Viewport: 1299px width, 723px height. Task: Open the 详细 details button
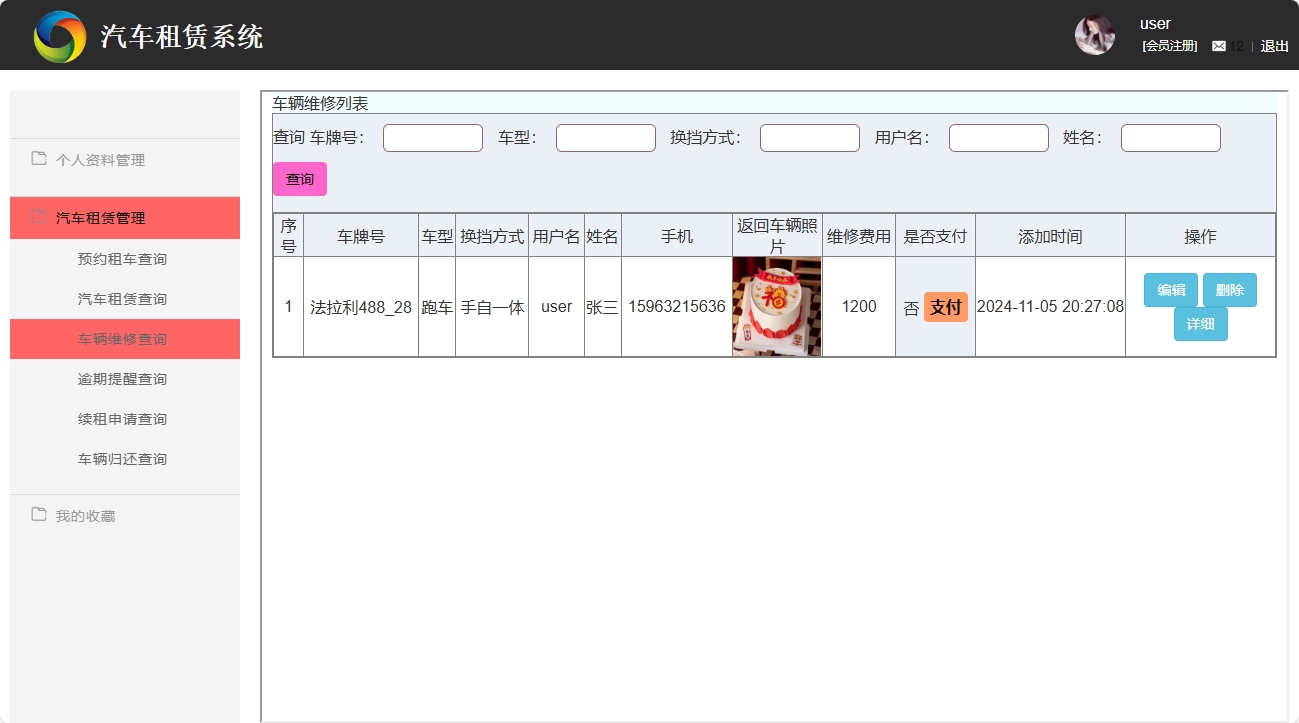[1200, 324]
